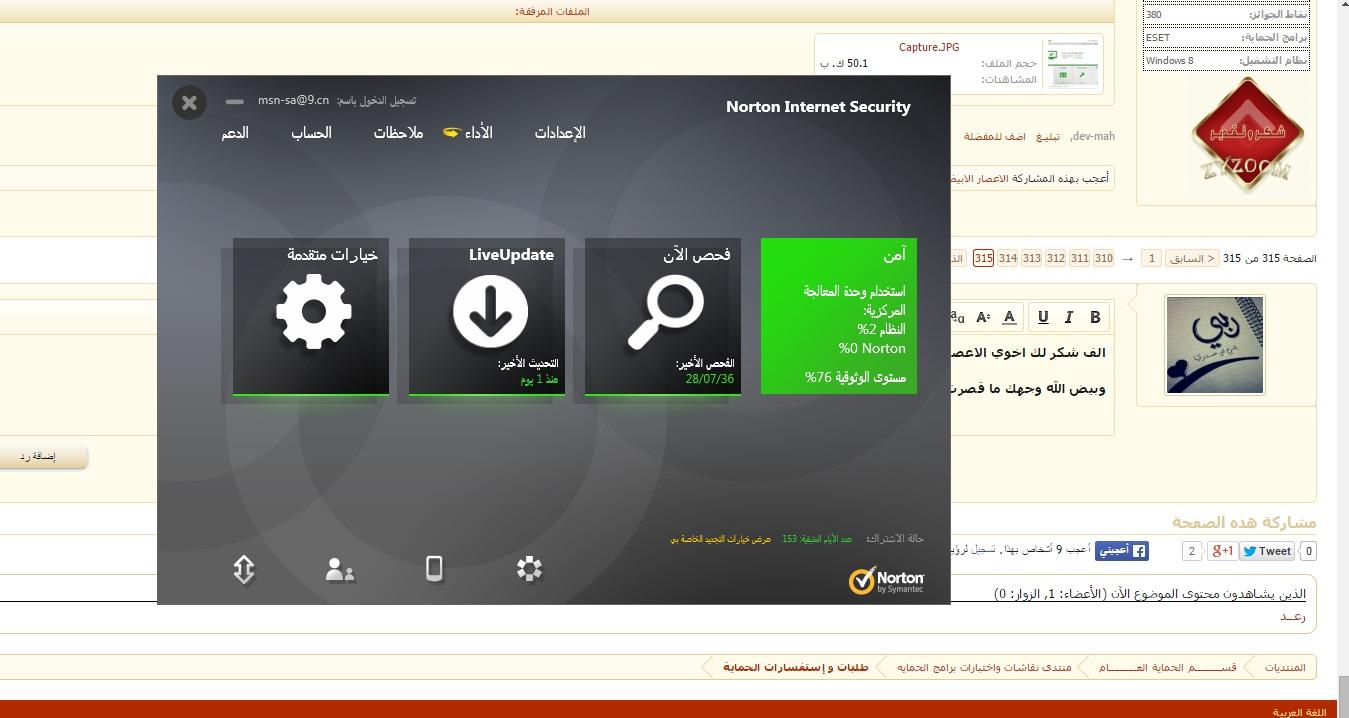Open the green secure status tile
The width and height of the screenshot is (1349, 718).
[839, 316]
